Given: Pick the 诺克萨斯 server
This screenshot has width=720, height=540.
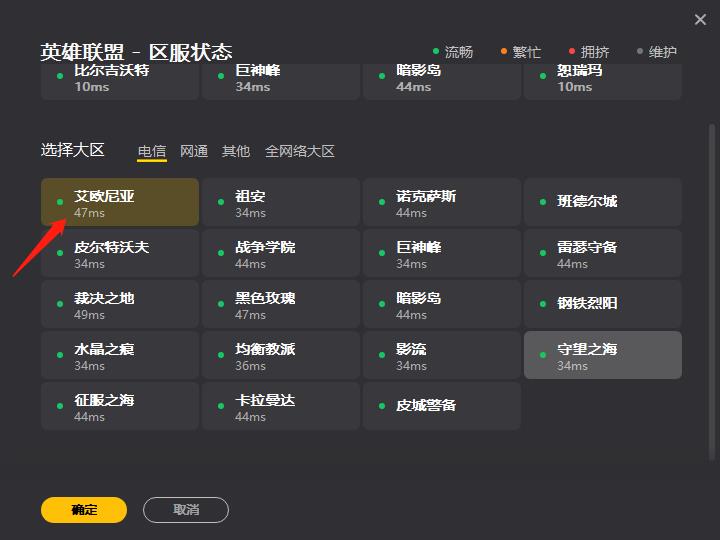Looking at the screenshot, I should pos(442,202).
